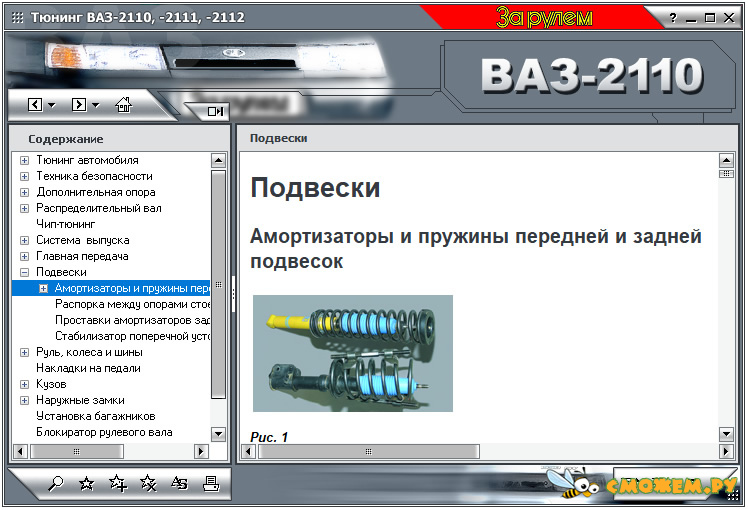Expand the Система выпуска node
This screenshot has height=510, width=748.
tap(24, 240)
